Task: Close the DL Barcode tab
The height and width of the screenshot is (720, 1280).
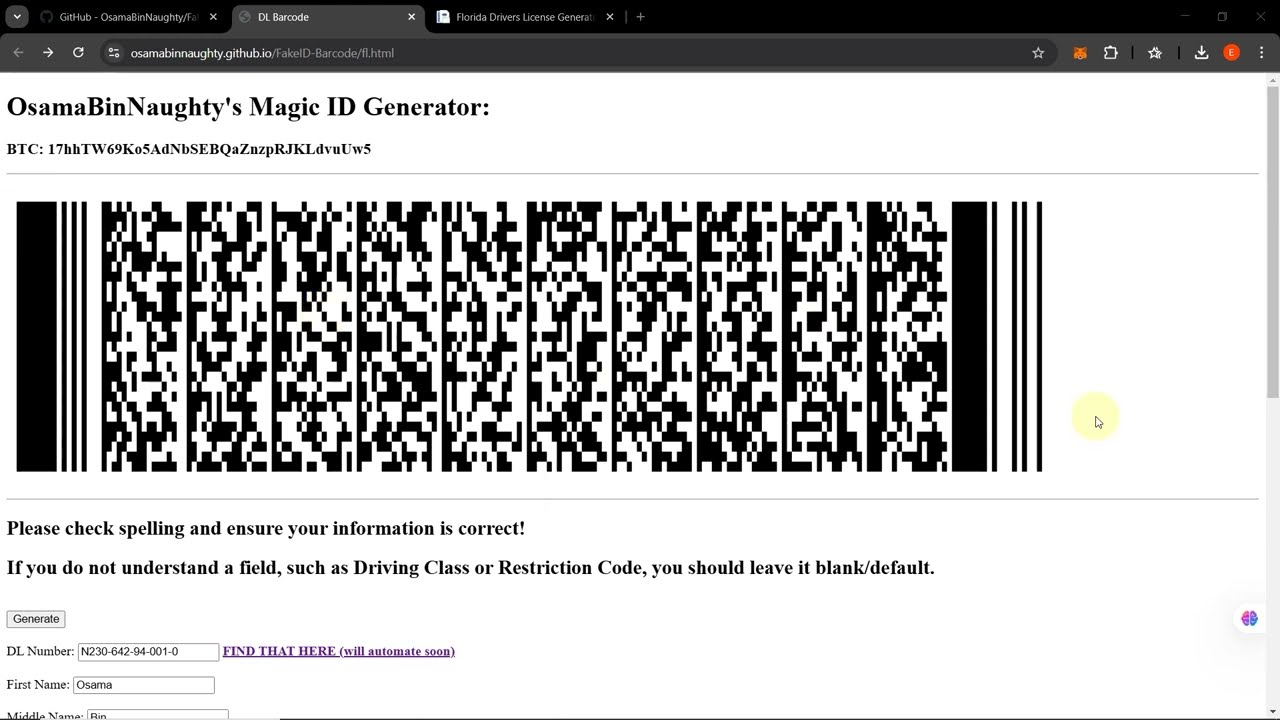Action: coord(411,17)
